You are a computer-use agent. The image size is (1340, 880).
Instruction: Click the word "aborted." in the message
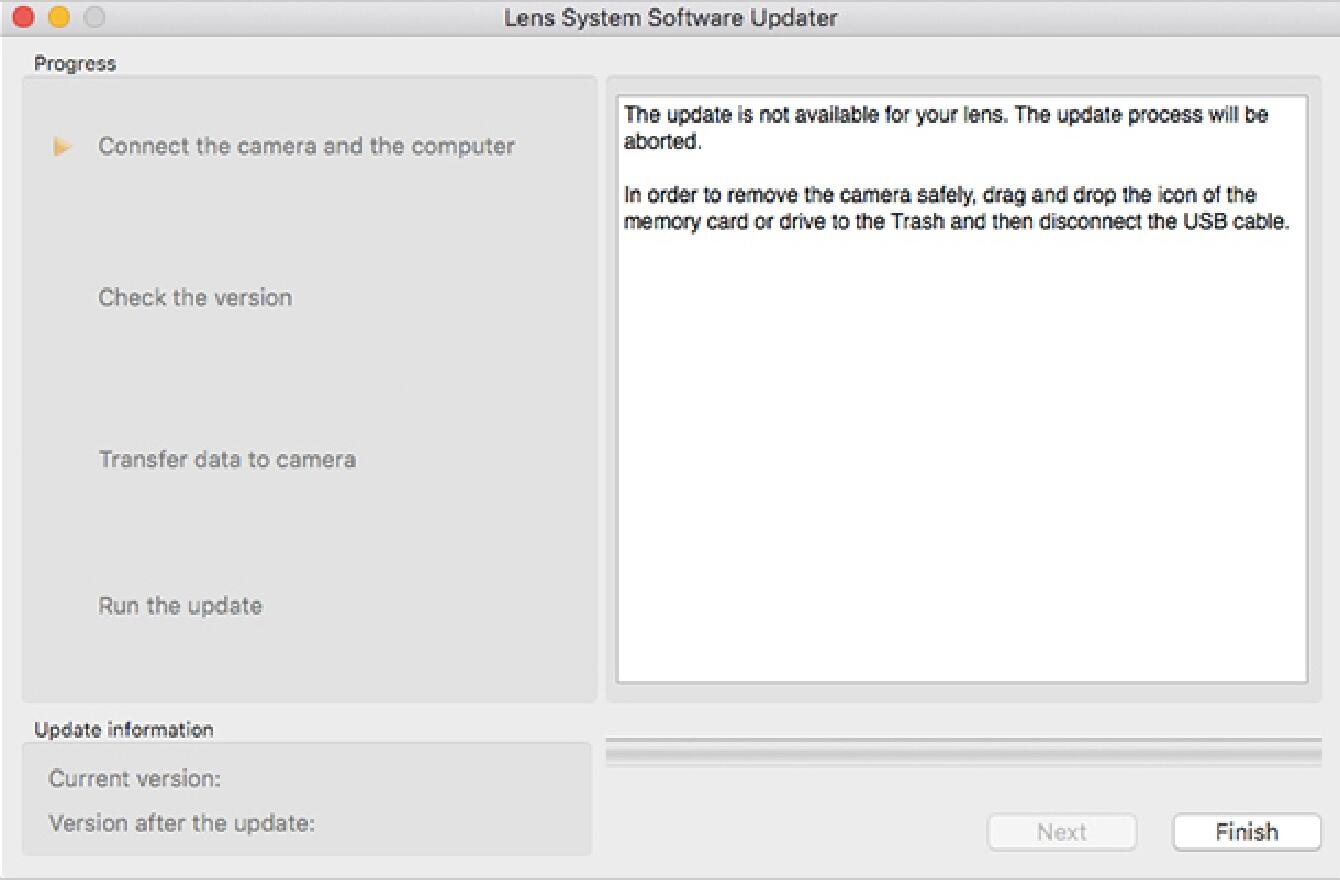click(x=659, y=141)
